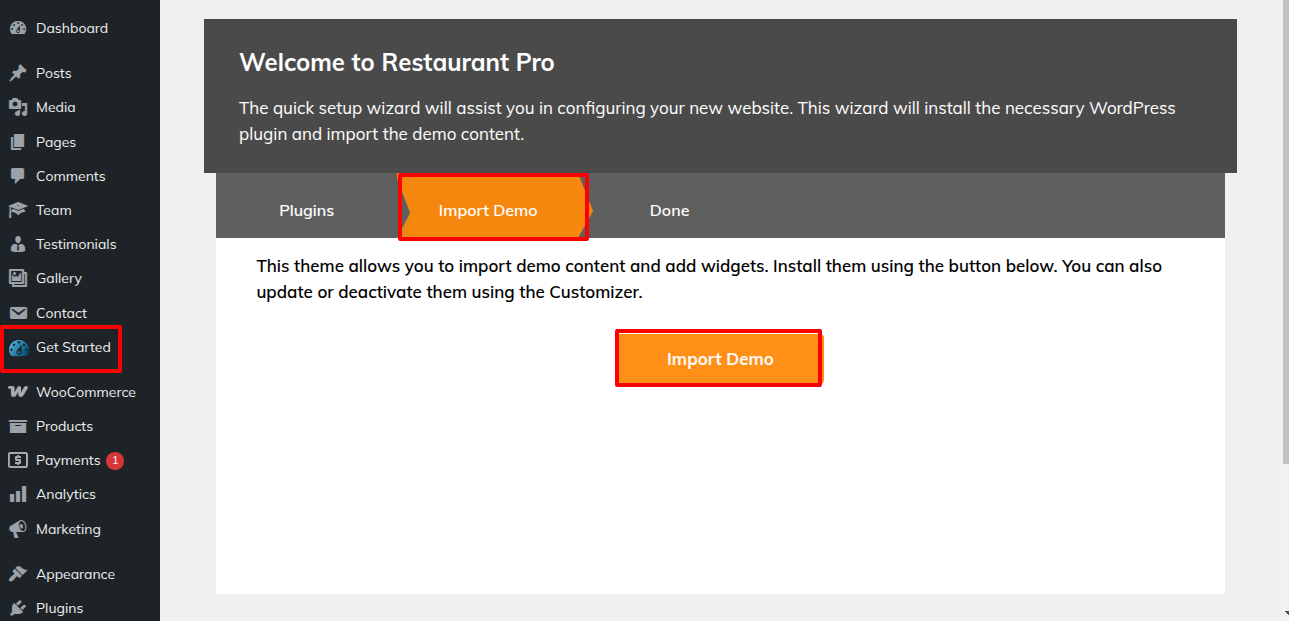Click the Dashboard gauge icon
The image size is (1289, 621).
click(17, 28)
